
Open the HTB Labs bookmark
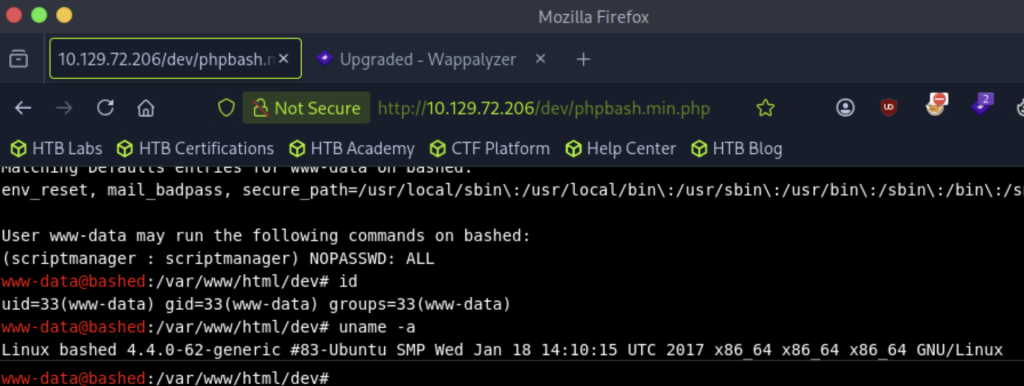(x=56, y=149)
